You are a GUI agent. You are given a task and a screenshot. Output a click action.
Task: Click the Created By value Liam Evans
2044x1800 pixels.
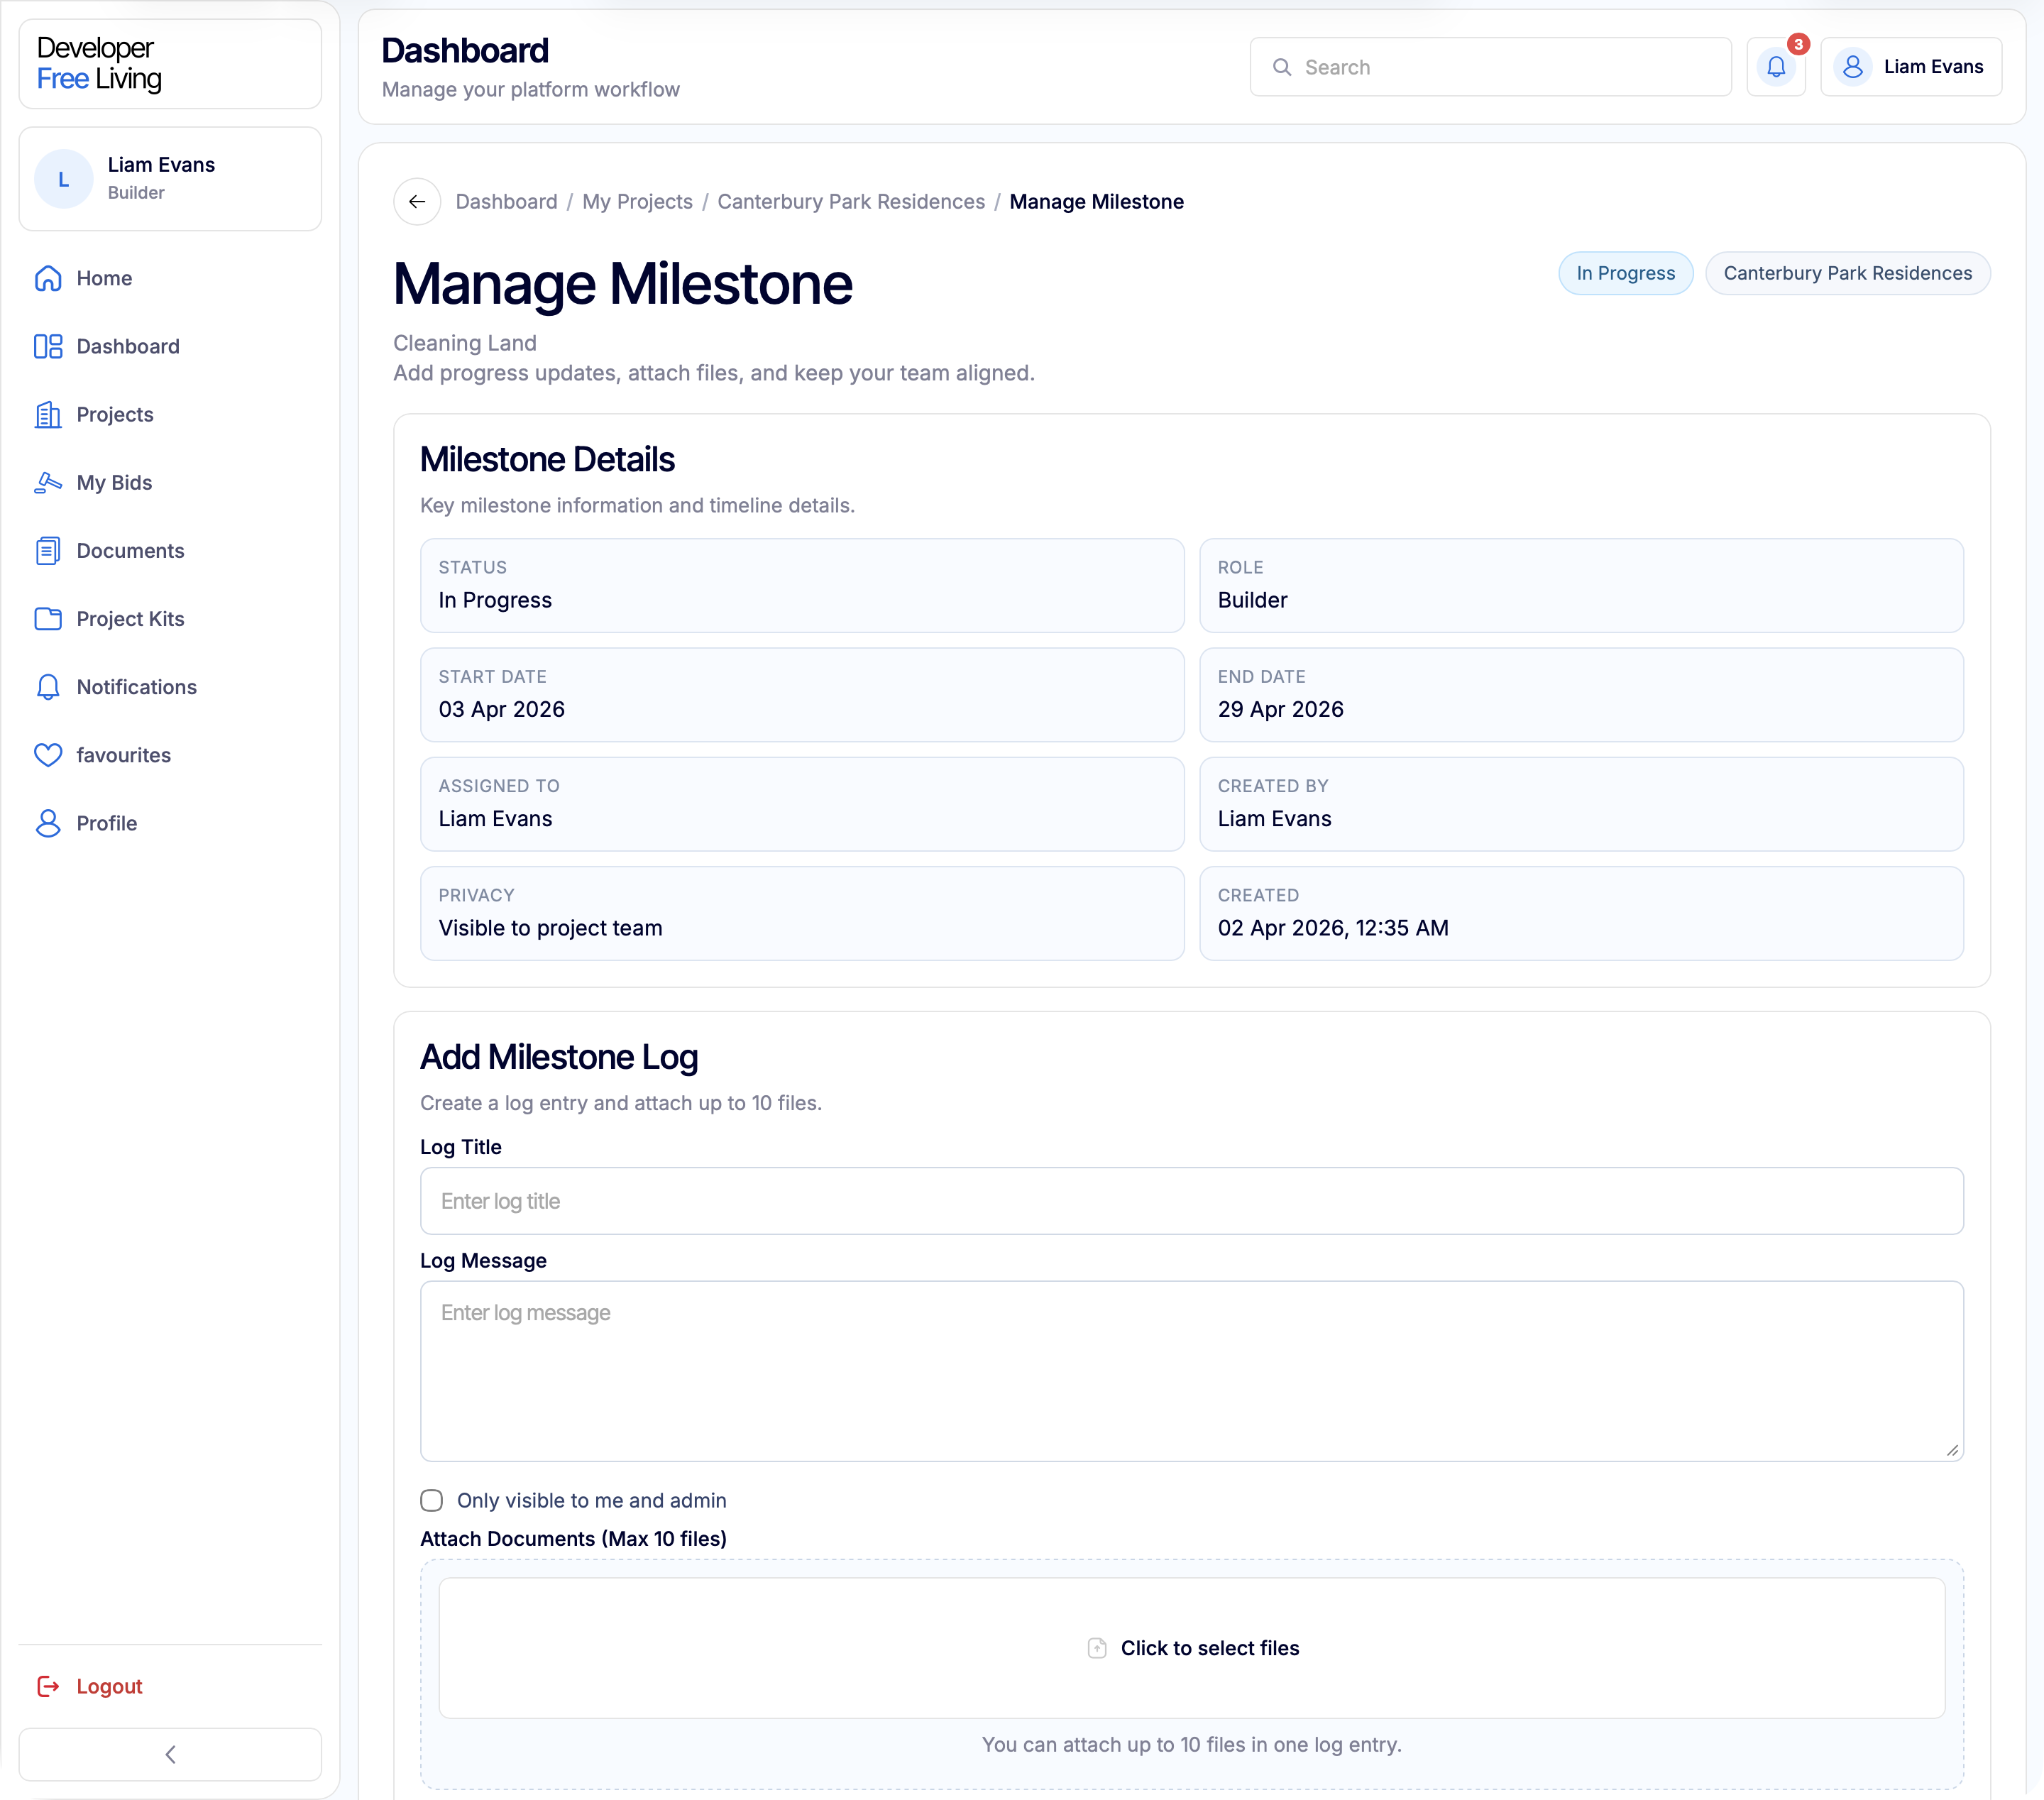coord(1274,819)
